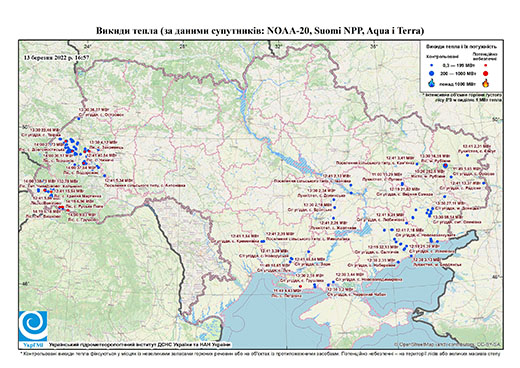Click the map title mentioning NOAA-20 satellites

tap(260, 31)
